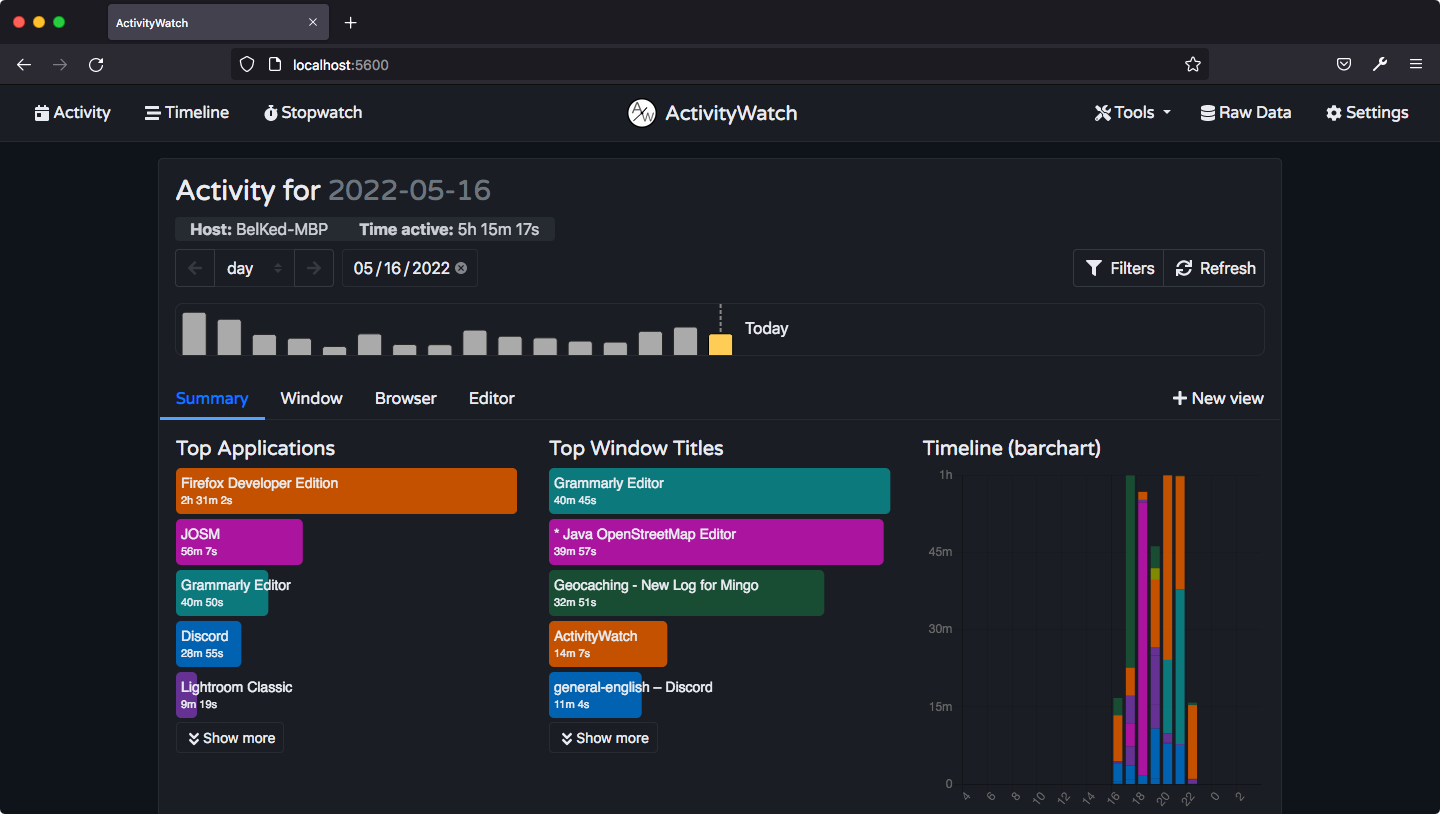The height and width of the screenshot is (814, 1440).
Task: Open Raw Data page
Action: click(x=1246, y=113)
